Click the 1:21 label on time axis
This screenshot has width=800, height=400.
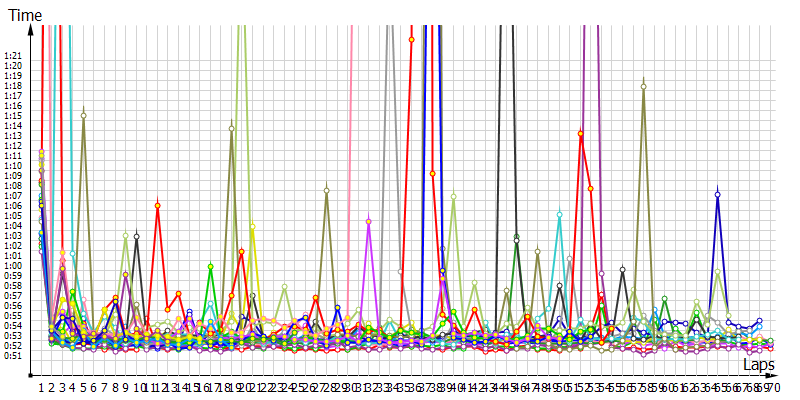(13, 56)
